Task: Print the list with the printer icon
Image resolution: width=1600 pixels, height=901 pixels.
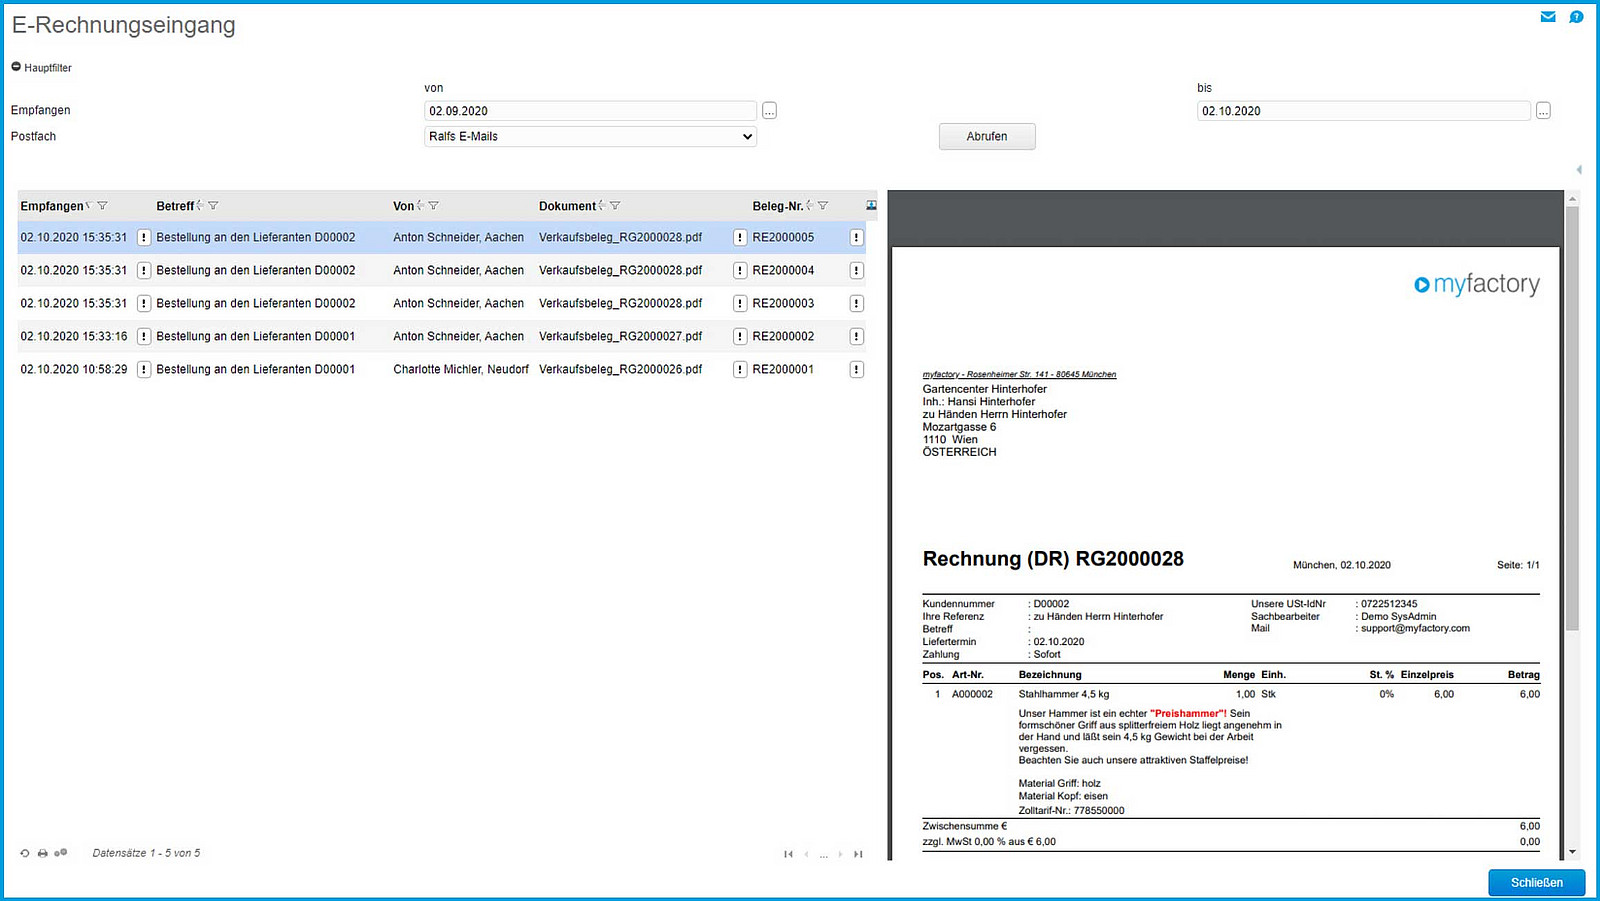Action: [x=43, y=853]
